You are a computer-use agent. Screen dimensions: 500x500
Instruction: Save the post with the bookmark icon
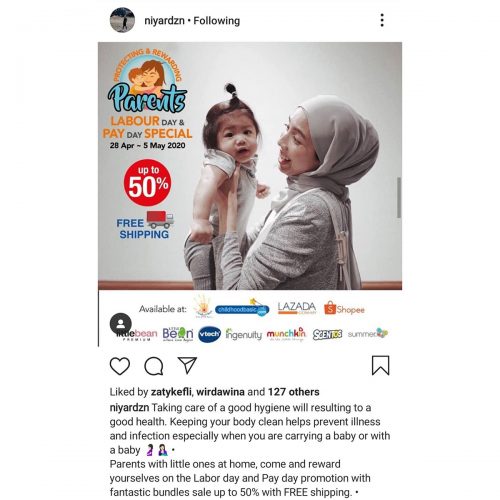point(380,365)
